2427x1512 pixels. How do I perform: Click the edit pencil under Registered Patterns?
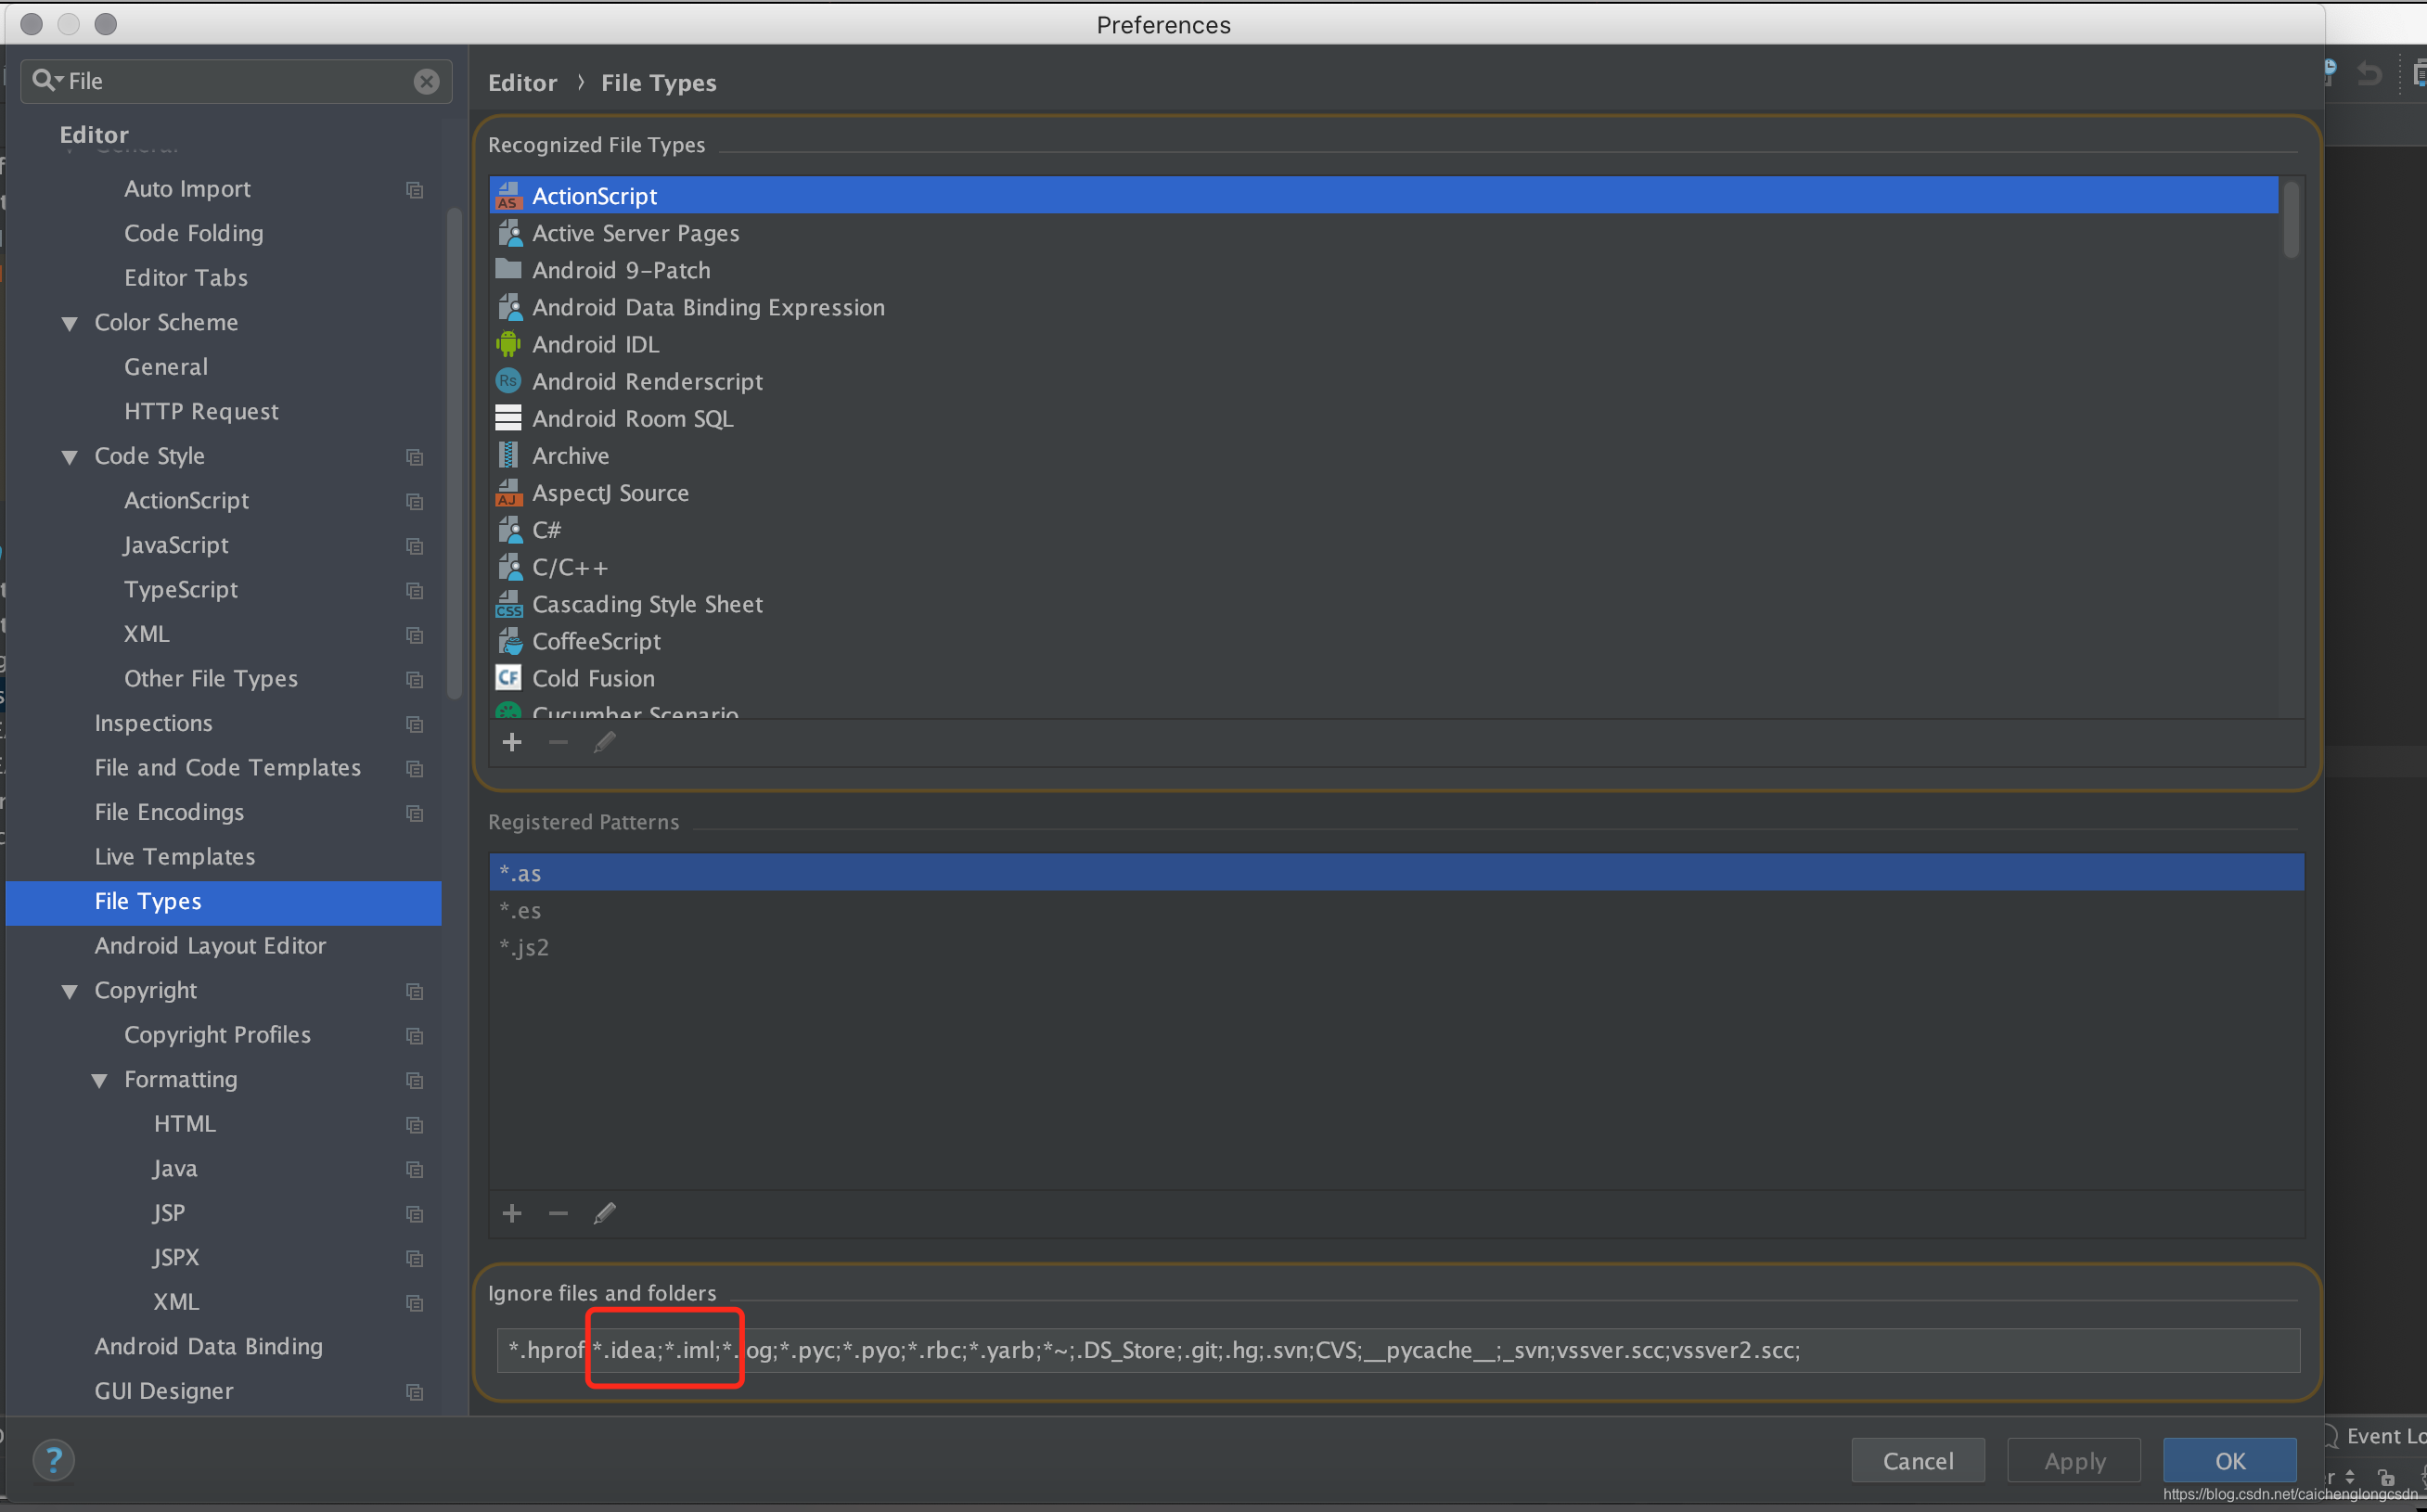tap(604, 1213)
